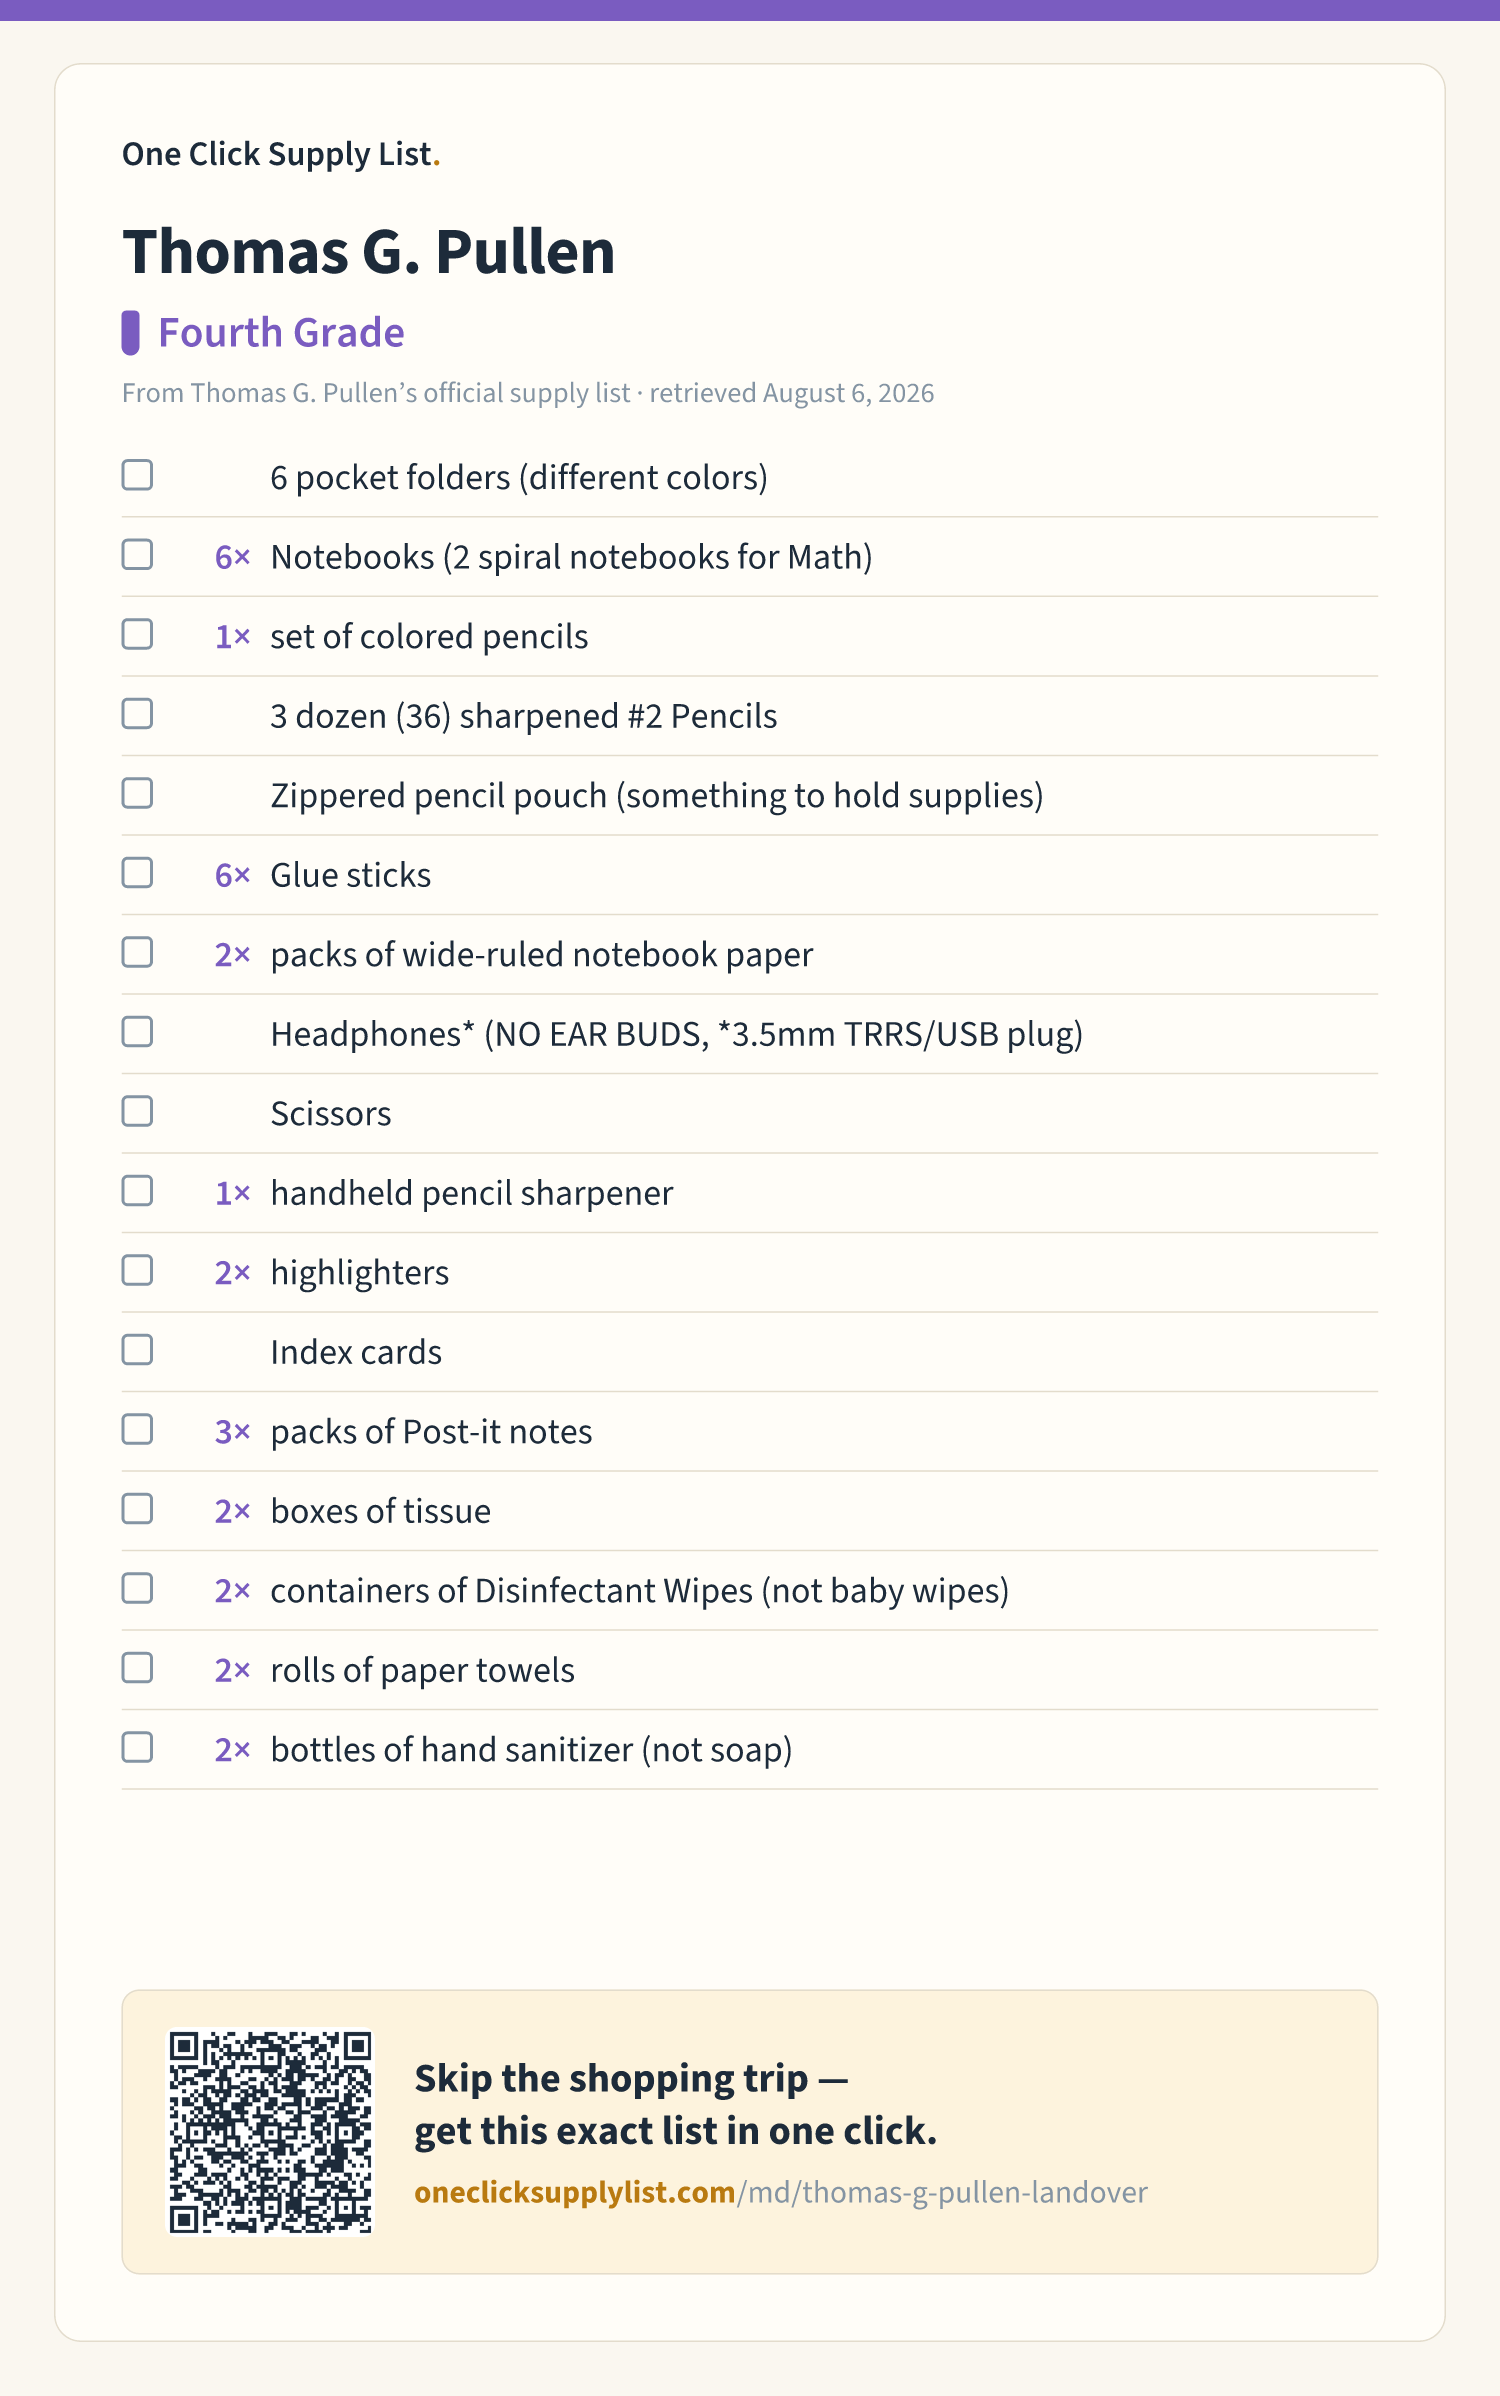Check the handheld pencil sharpener box
1500x2396 pixels.
pyautogui.click(x=137, y=1191)
